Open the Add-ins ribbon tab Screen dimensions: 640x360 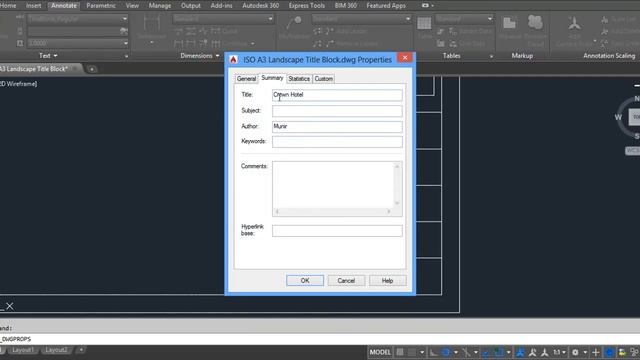coord(221,6)
